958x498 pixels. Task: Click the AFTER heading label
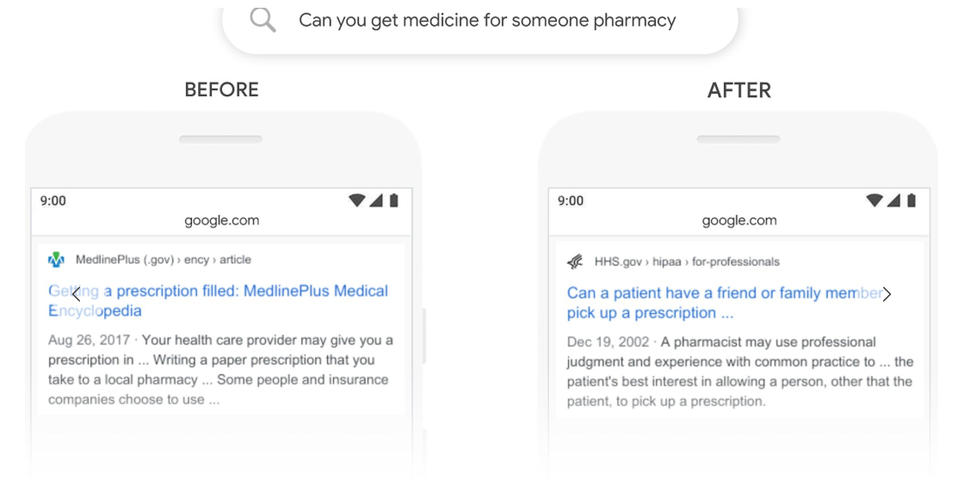pyautogui.click(x=739, y=90)
